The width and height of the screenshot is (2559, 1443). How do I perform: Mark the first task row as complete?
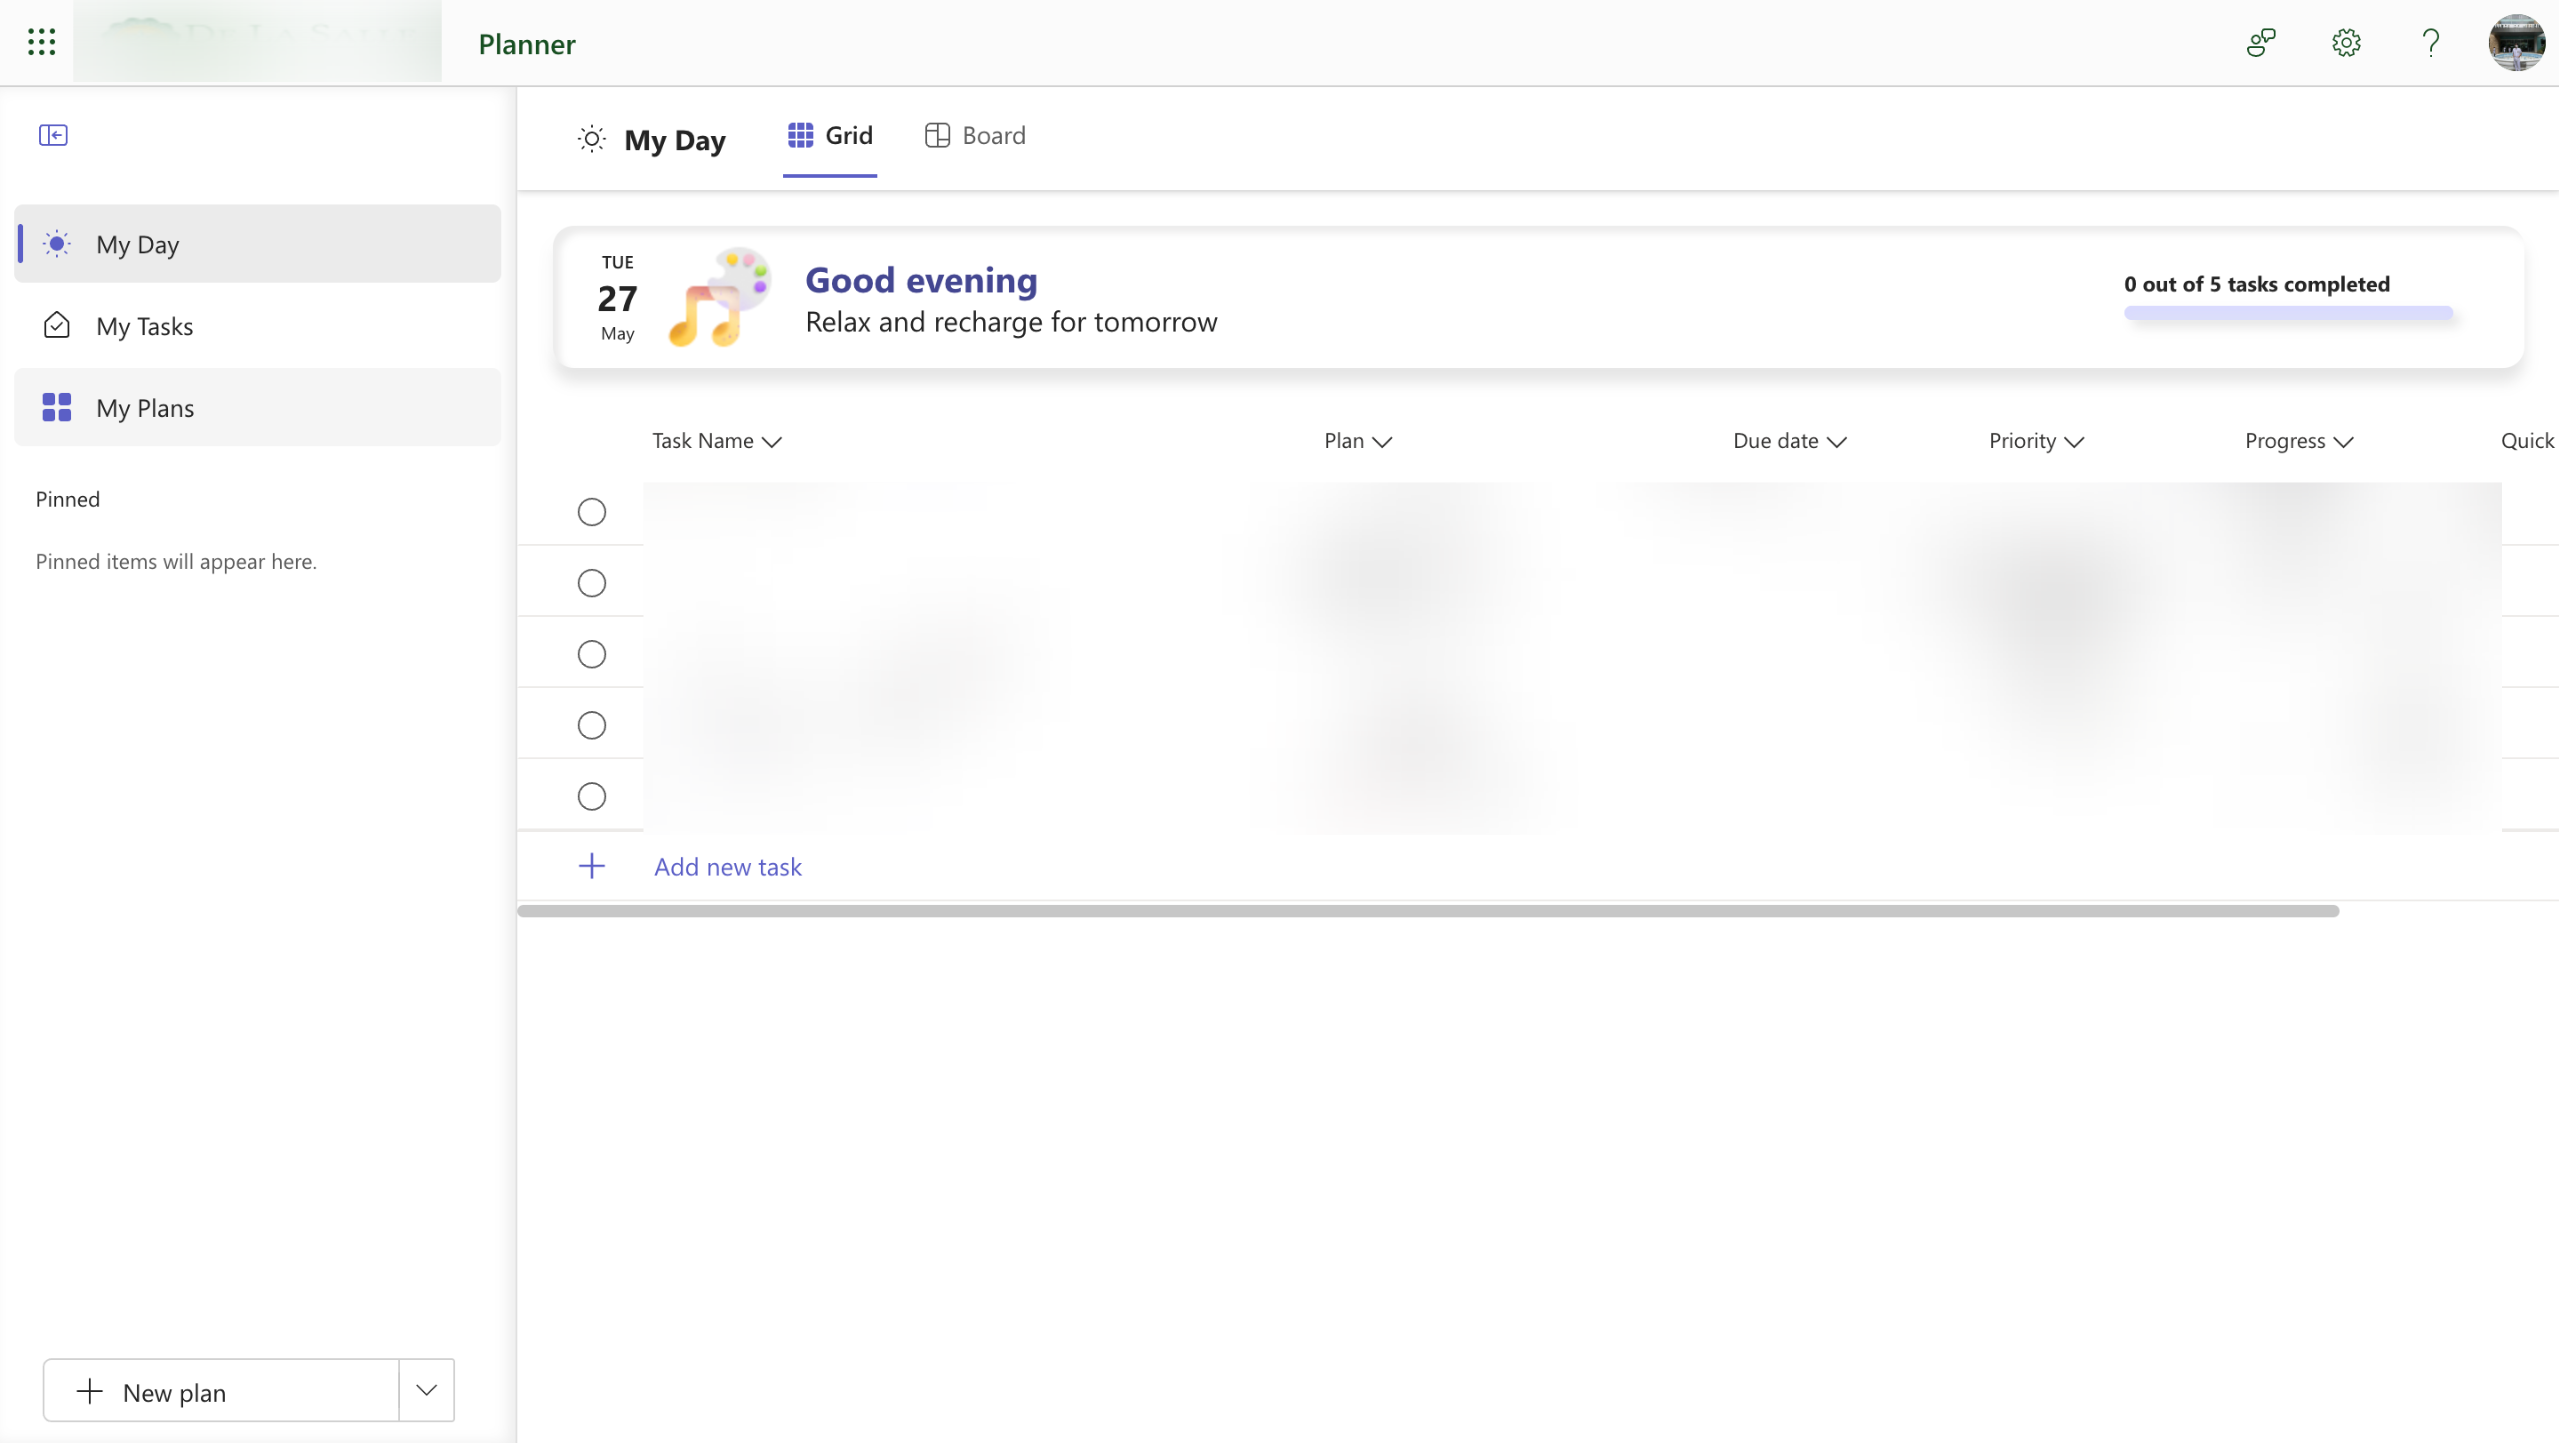point(592,512)
